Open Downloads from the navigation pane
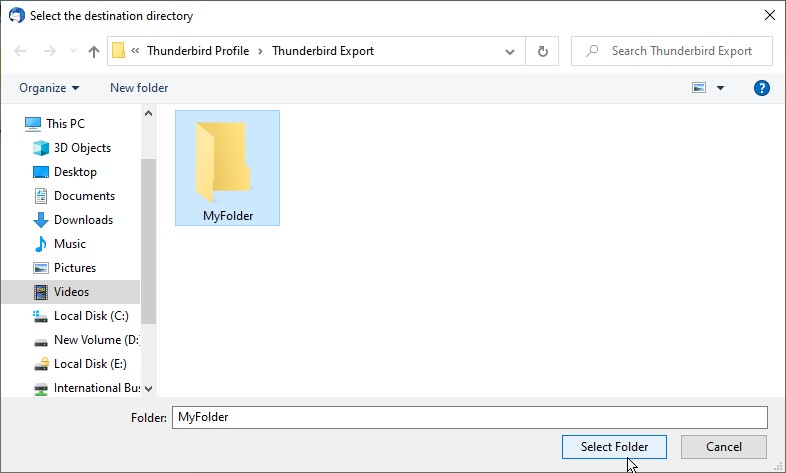The image size is (786, 473). click(83, 220)
